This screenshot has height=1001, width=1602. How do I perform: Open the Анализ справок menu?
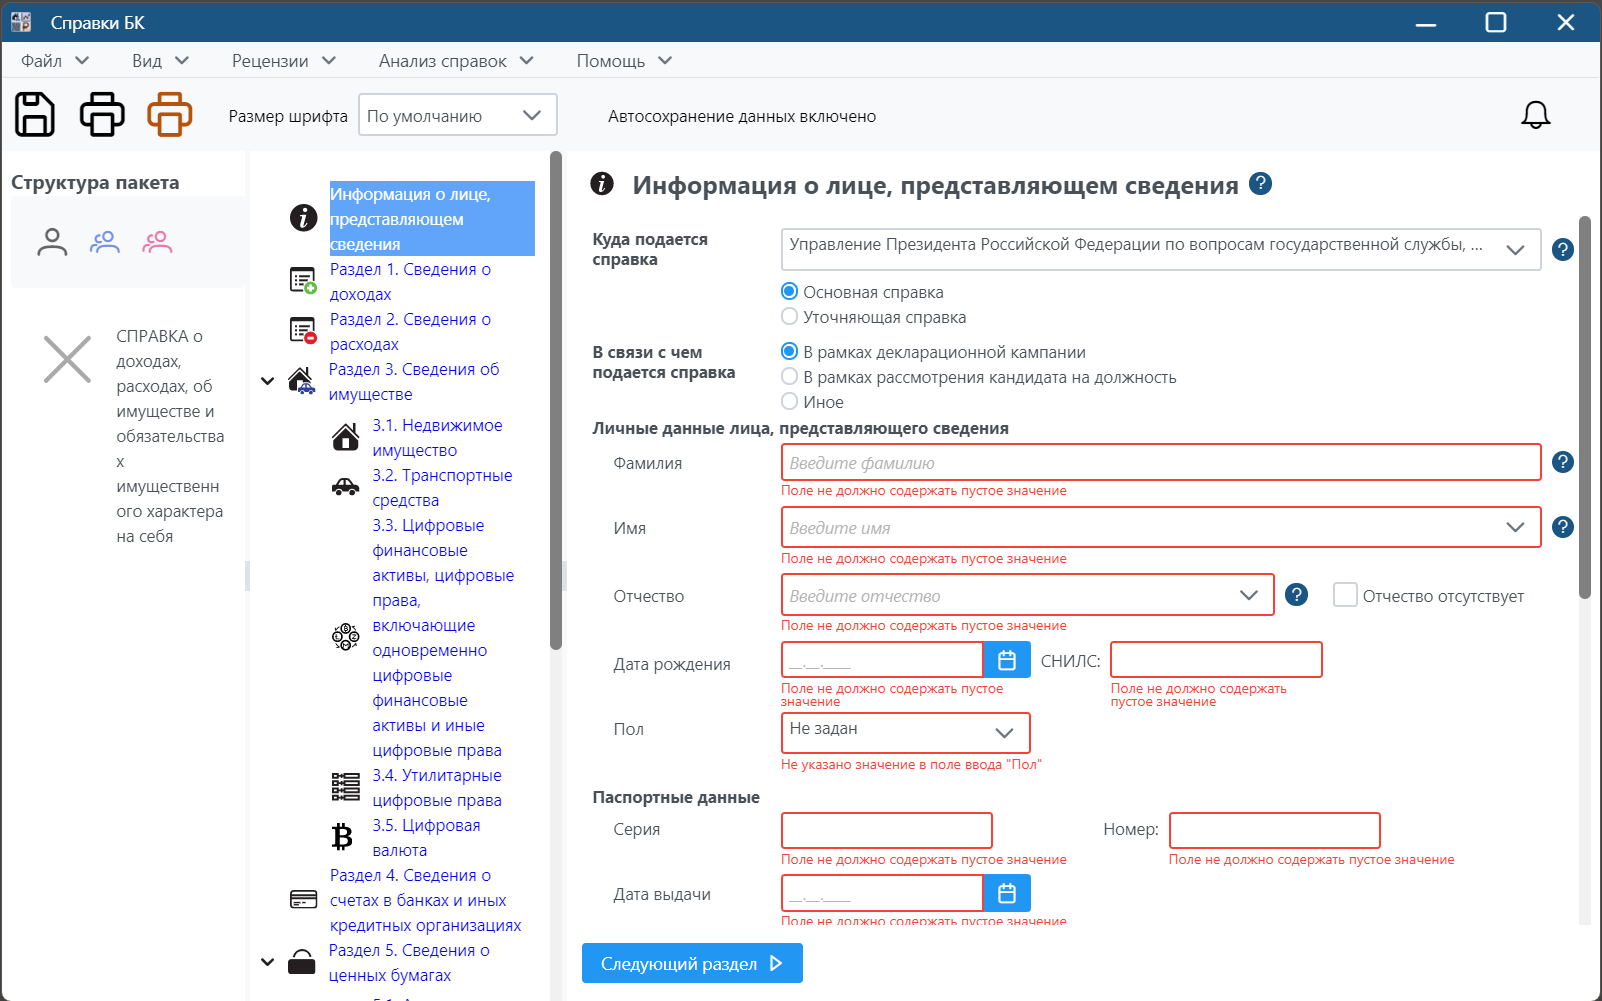click(455, 61)
